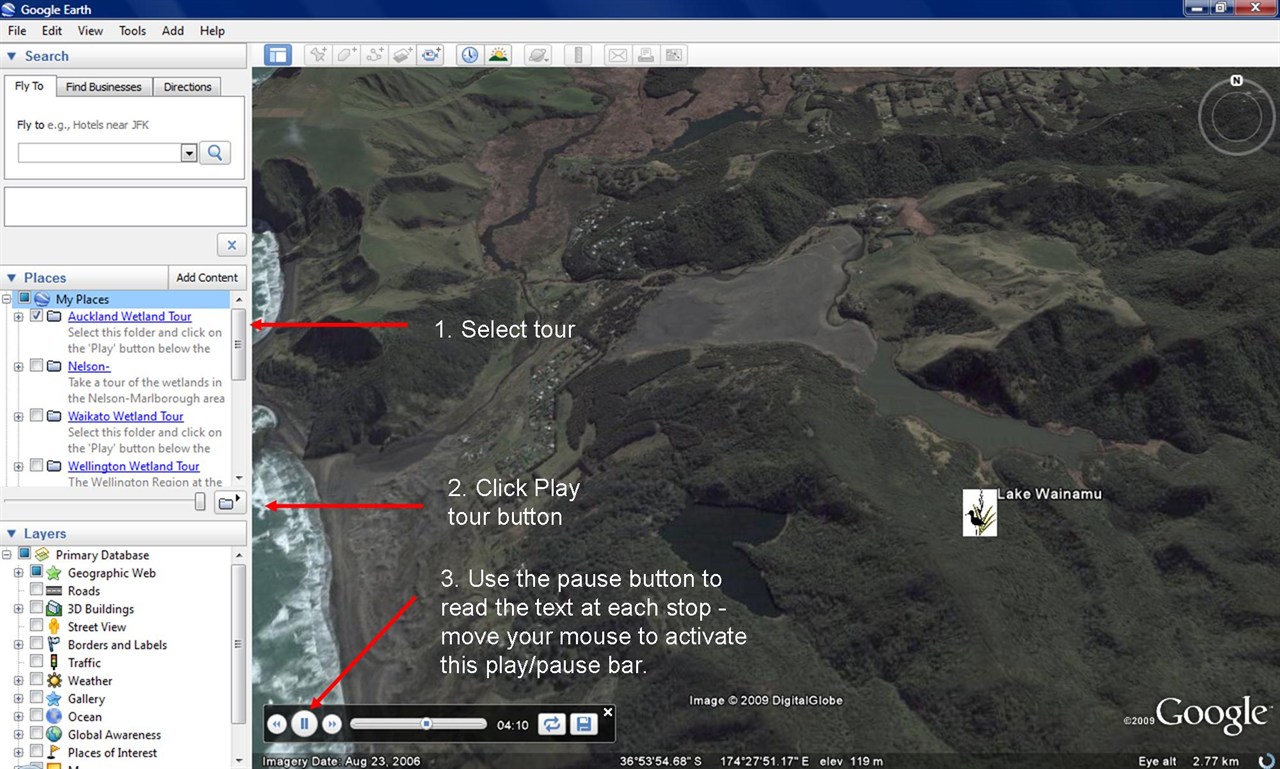
Task: Open the Fly To history dropdown
Action: (x=189, y=153)
